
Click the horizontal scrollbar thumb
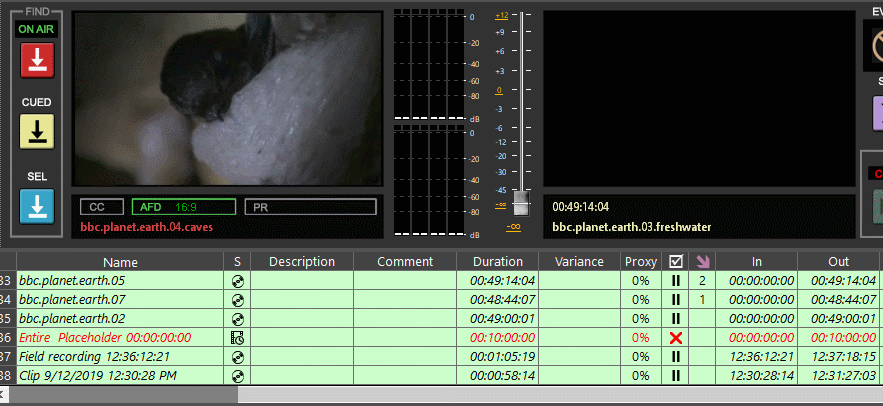[x=124, y=395]
